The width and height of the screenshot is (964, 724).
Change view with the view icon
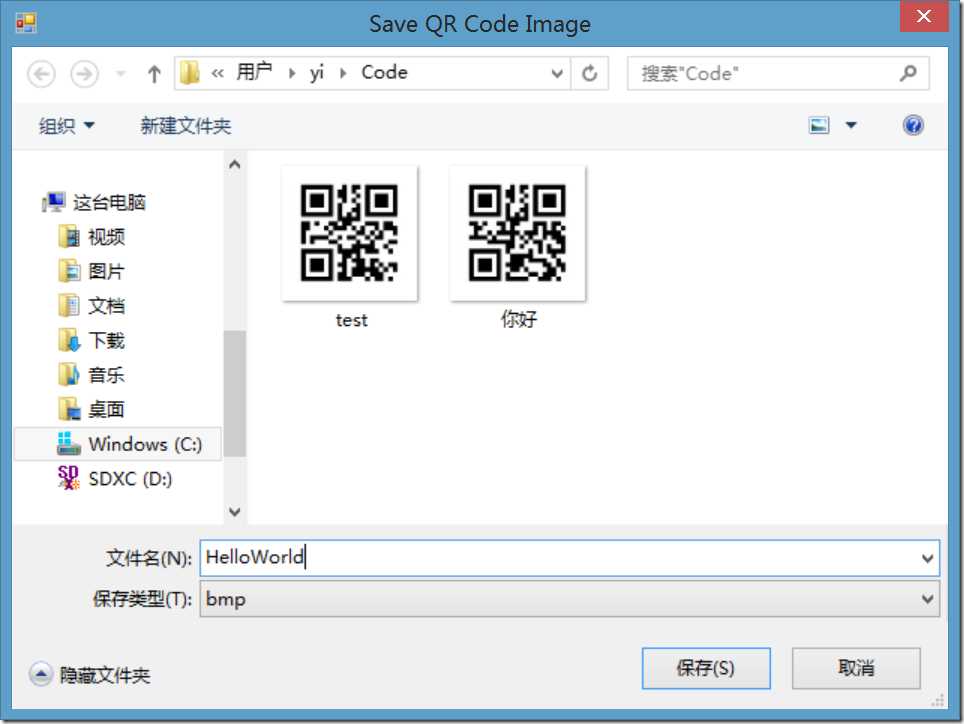pos(819,125)
